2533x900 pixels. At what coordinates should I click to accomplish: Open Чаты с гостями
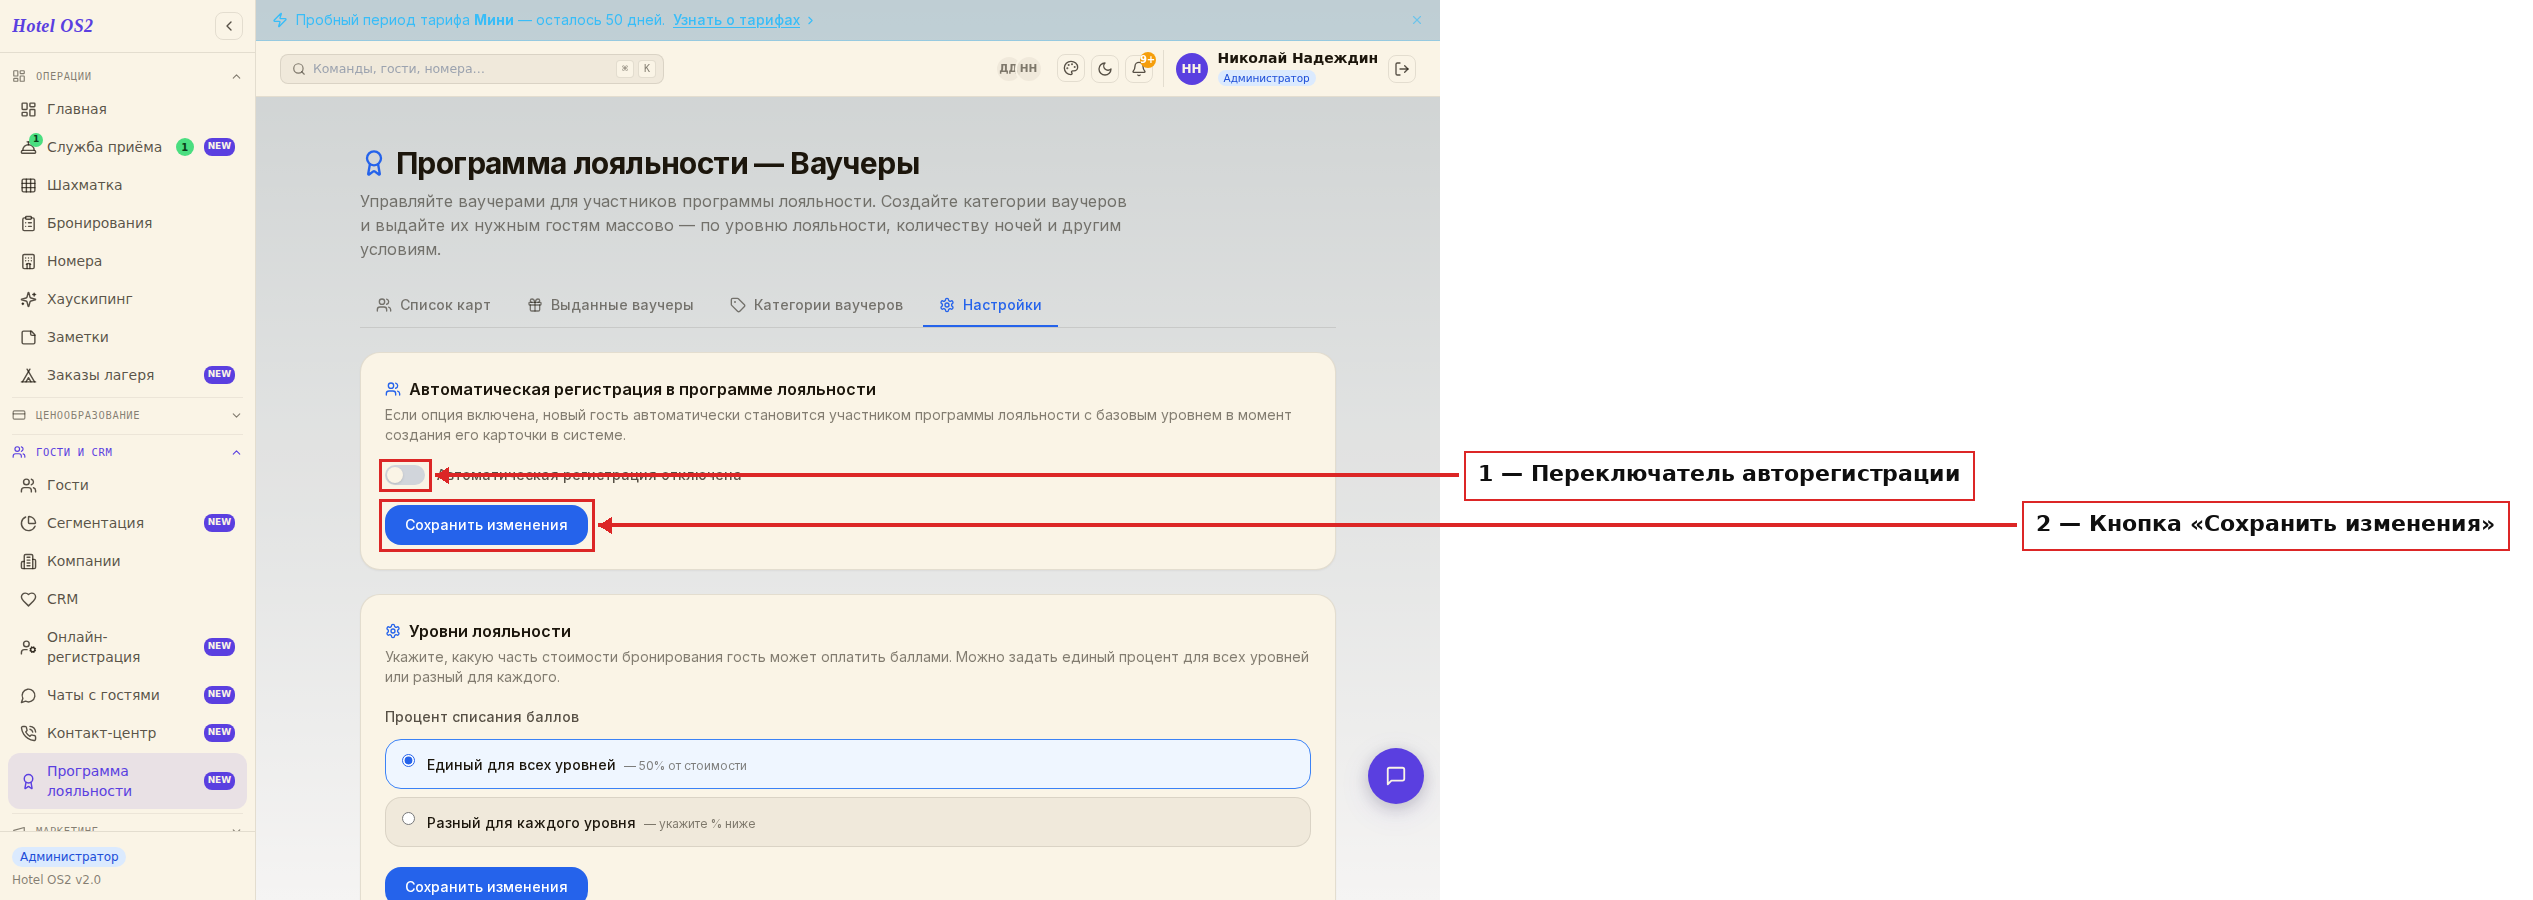click(127, 695)
